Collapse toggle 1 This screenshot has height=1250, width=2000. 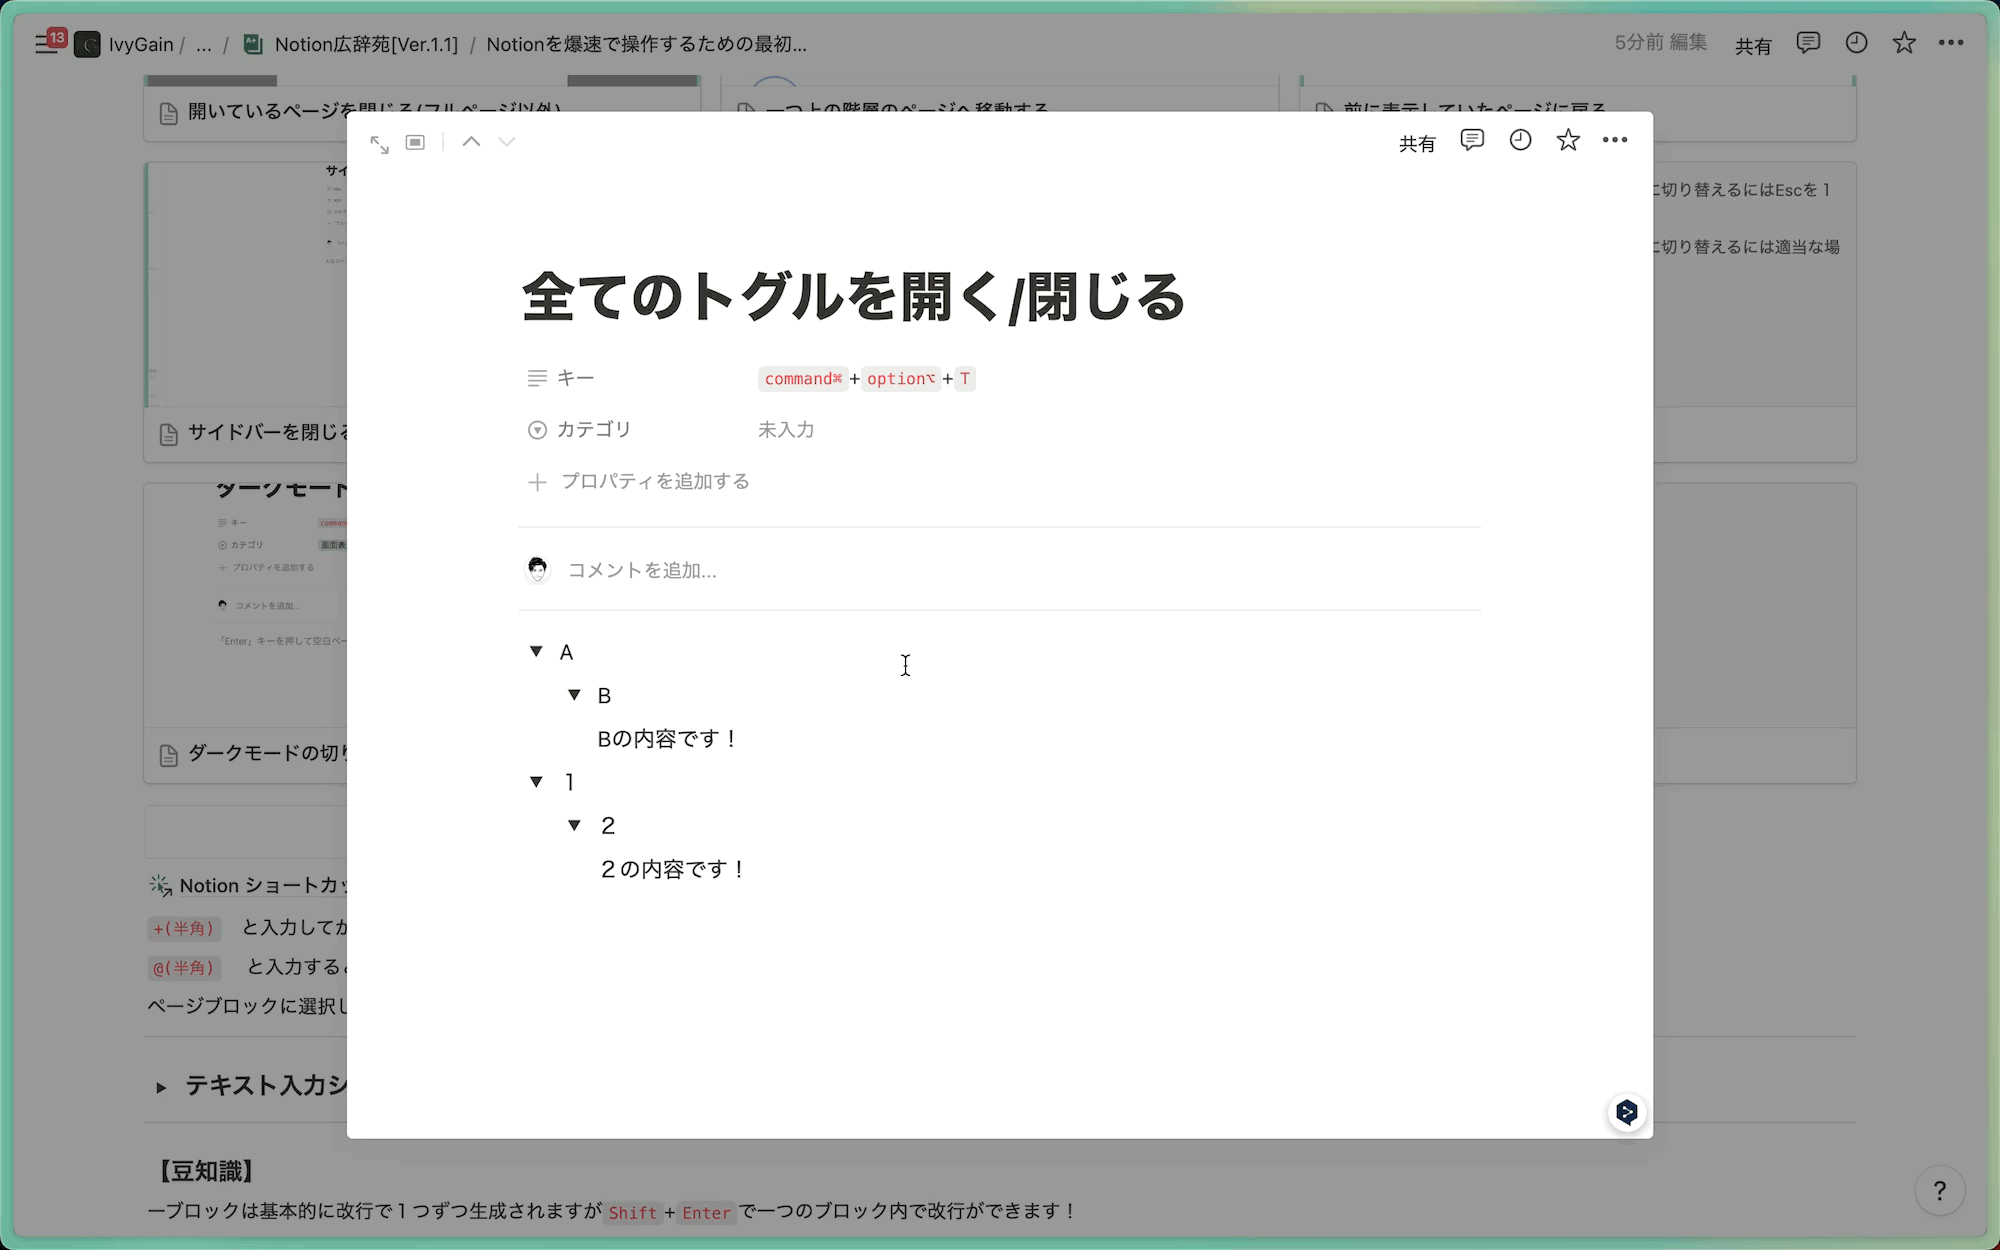click(536, 782)
